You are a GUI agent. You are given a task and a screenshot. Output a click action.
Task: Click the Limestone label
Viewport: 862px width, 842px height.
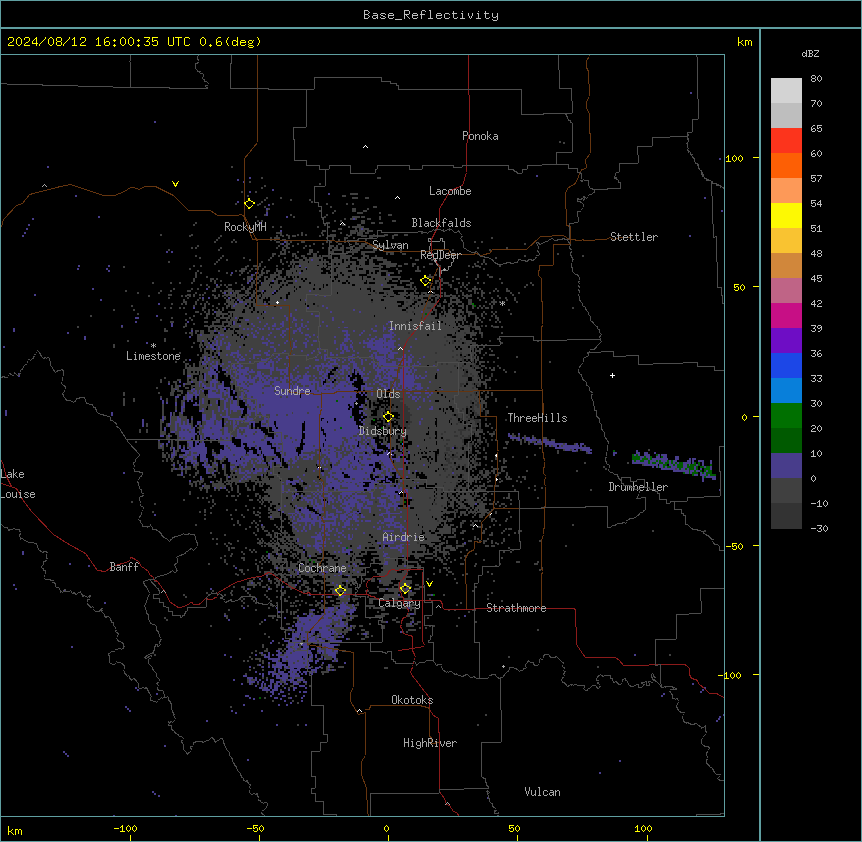point(153,356)
